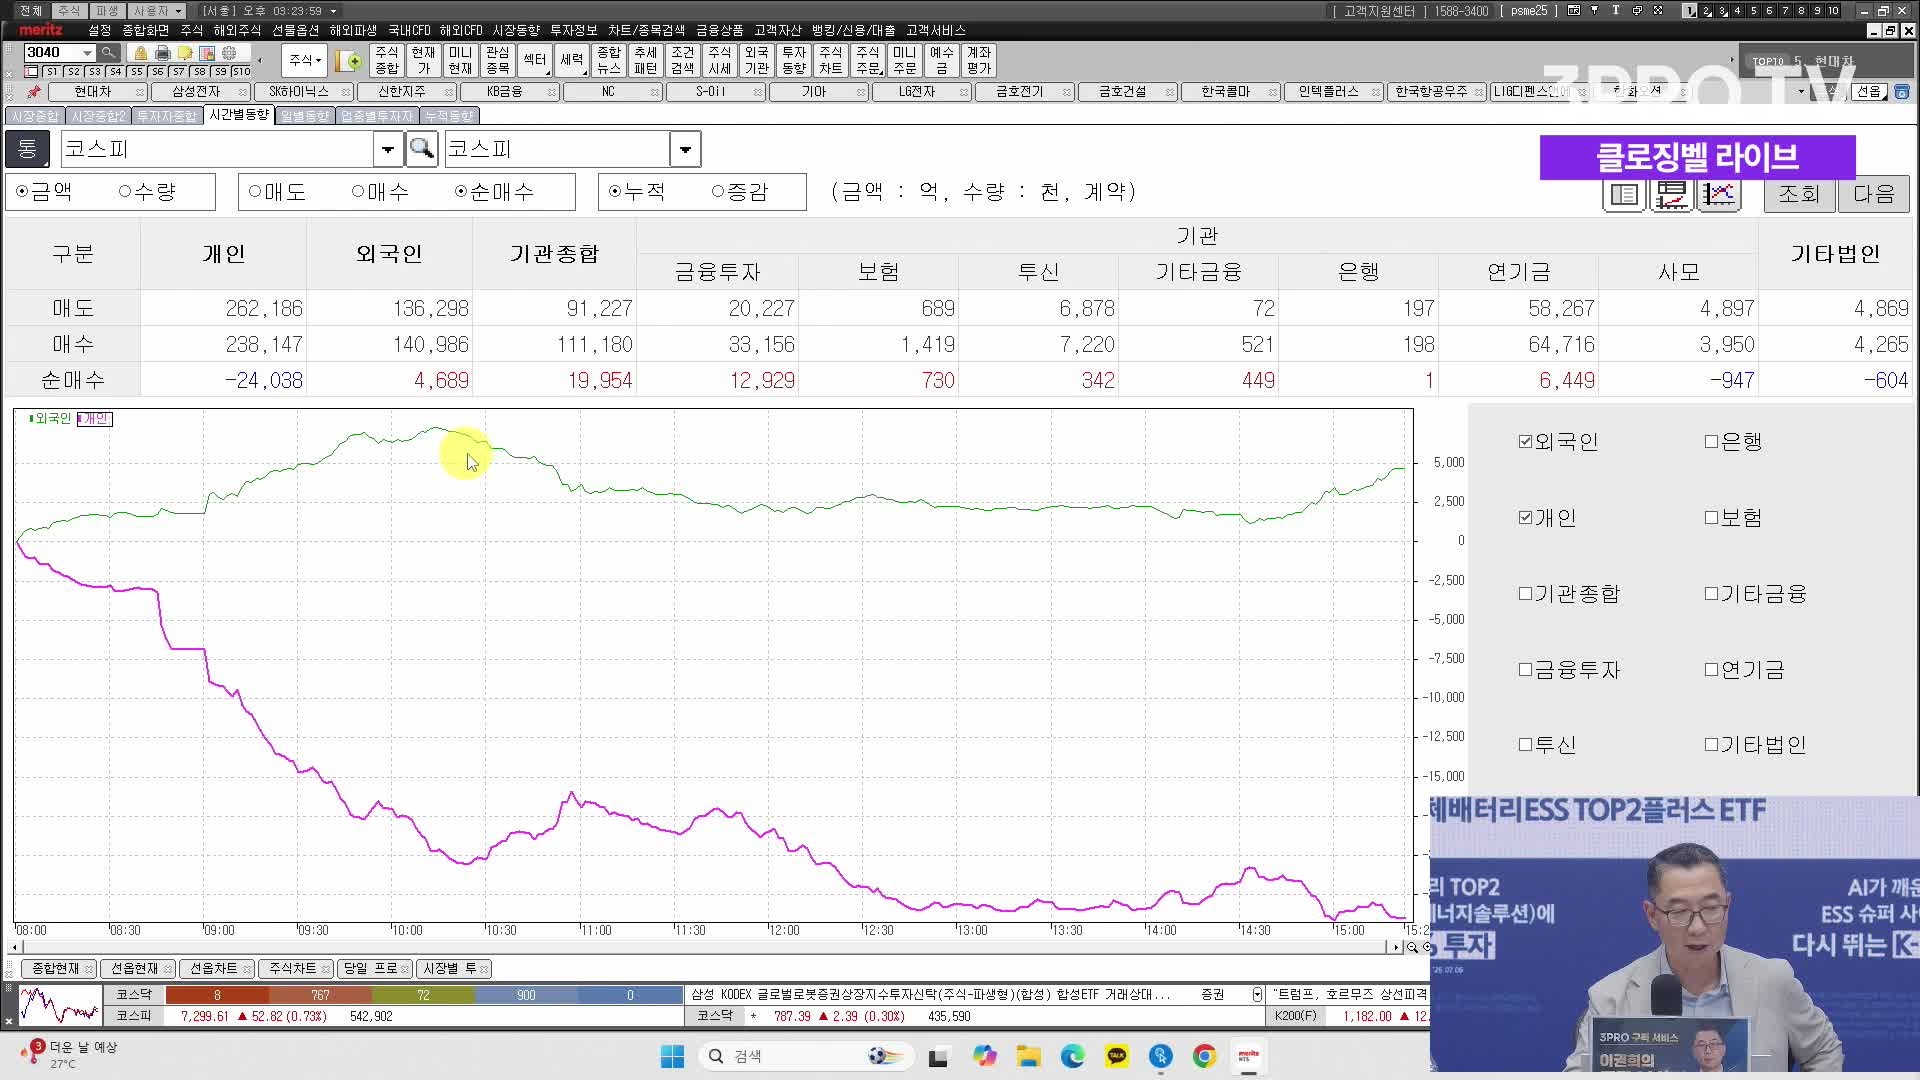Open File Explorer from the taskbar
Viewport: 1920px width, 1080px height.
tap(1029, 1056)
